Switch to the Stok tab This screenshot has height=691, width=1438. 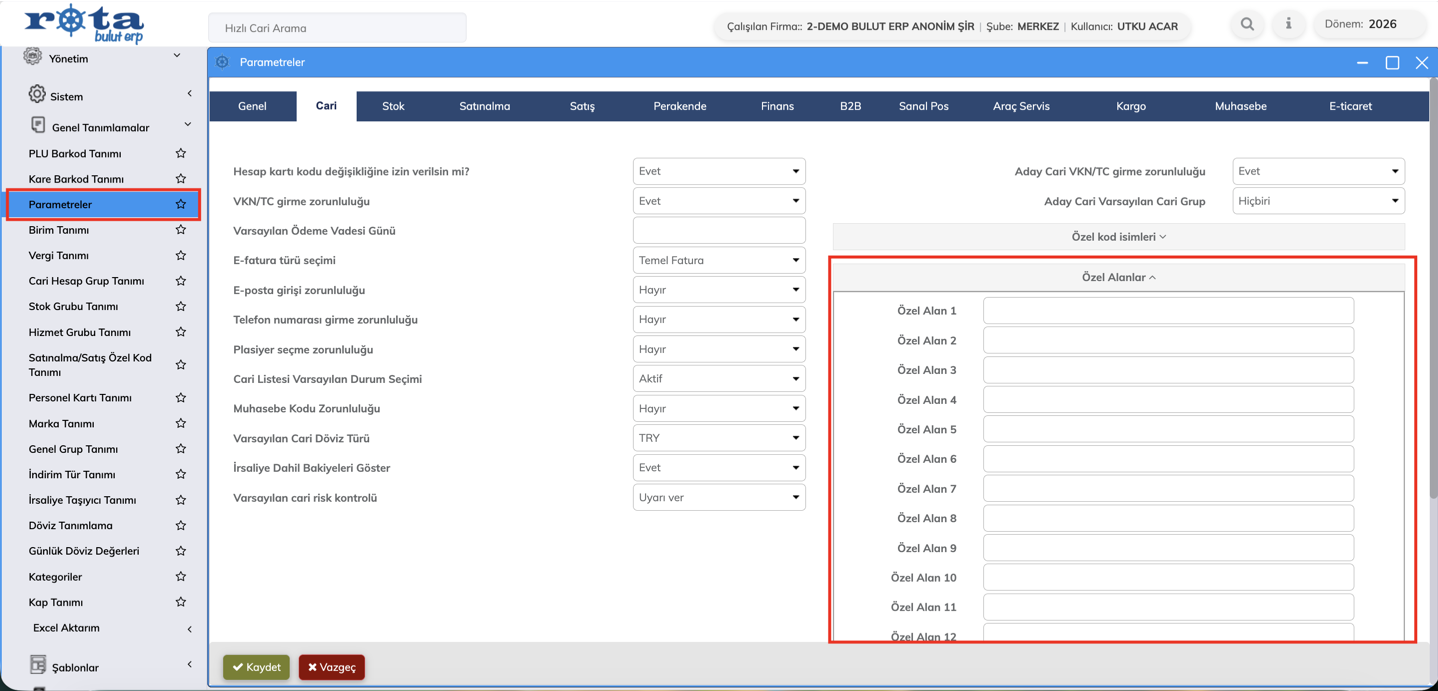pos(393,106)
